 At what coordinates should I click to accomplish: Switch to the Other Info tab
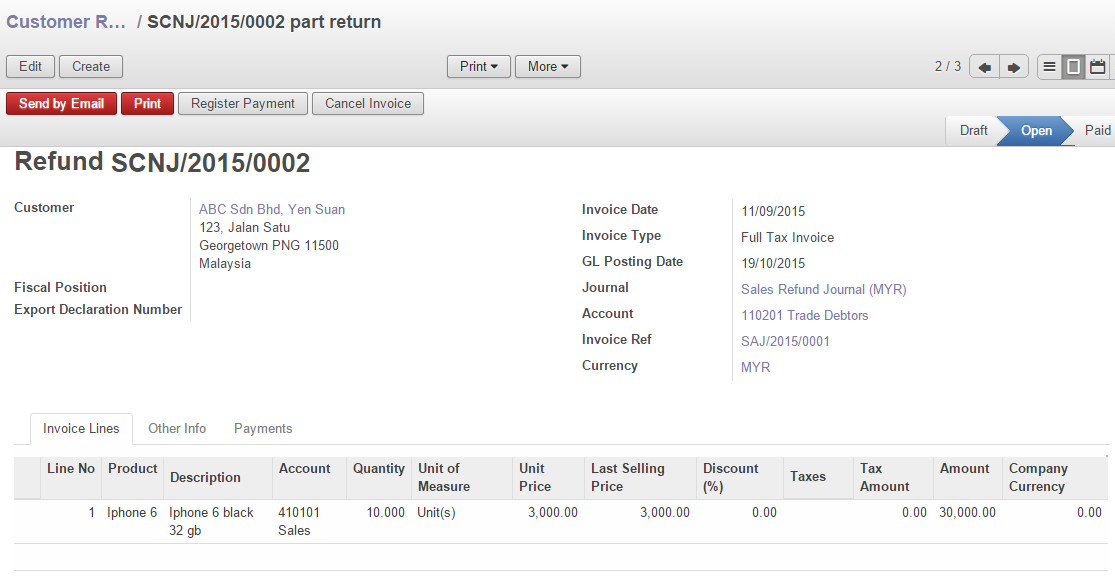[177, 428]
